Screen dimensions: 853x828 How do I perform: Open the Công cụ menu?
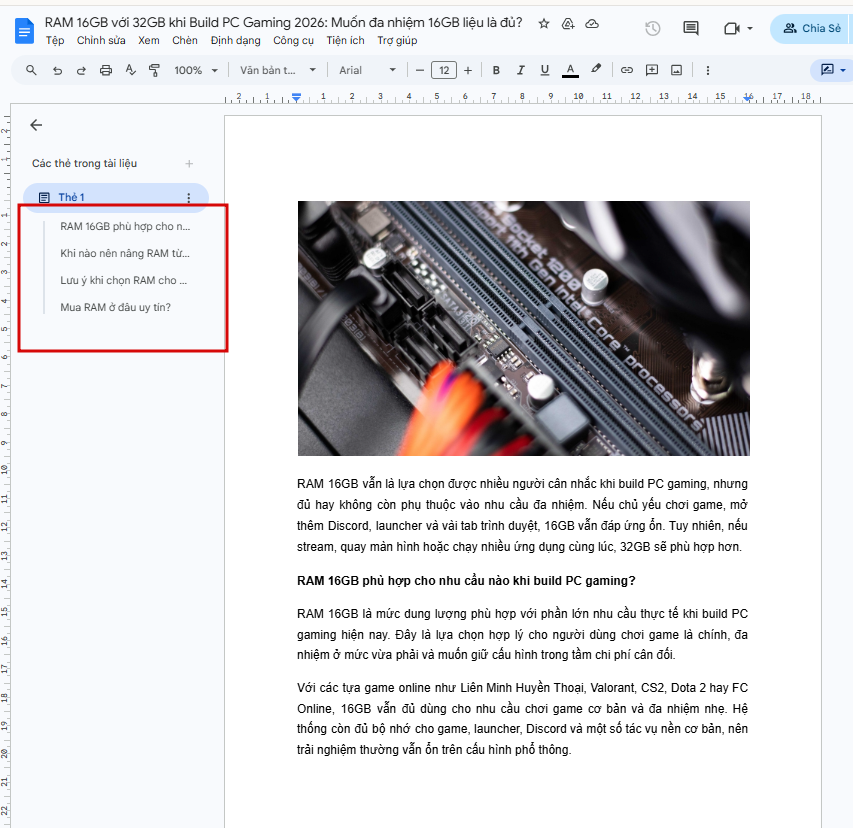coord(293,40)
